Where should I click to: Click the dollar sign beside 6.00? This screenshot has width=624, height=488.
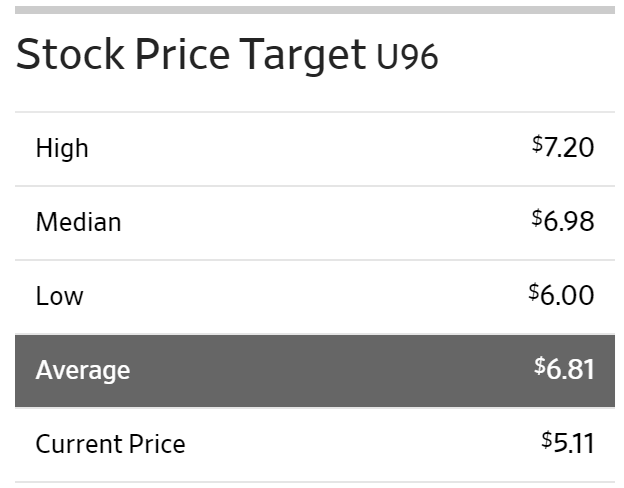[534, 291]
